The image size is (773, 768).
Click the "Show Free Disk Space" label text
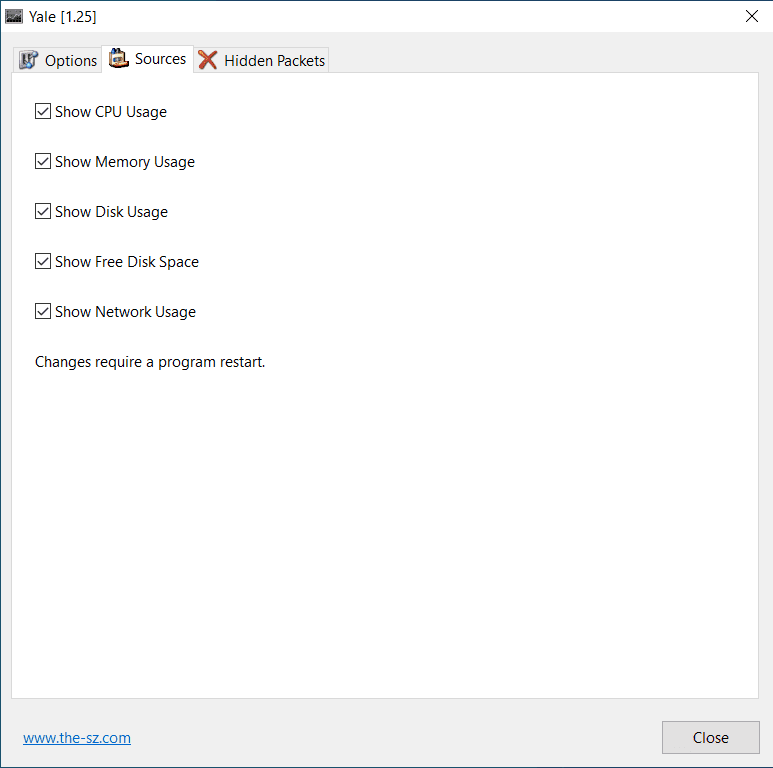point(127,262)
